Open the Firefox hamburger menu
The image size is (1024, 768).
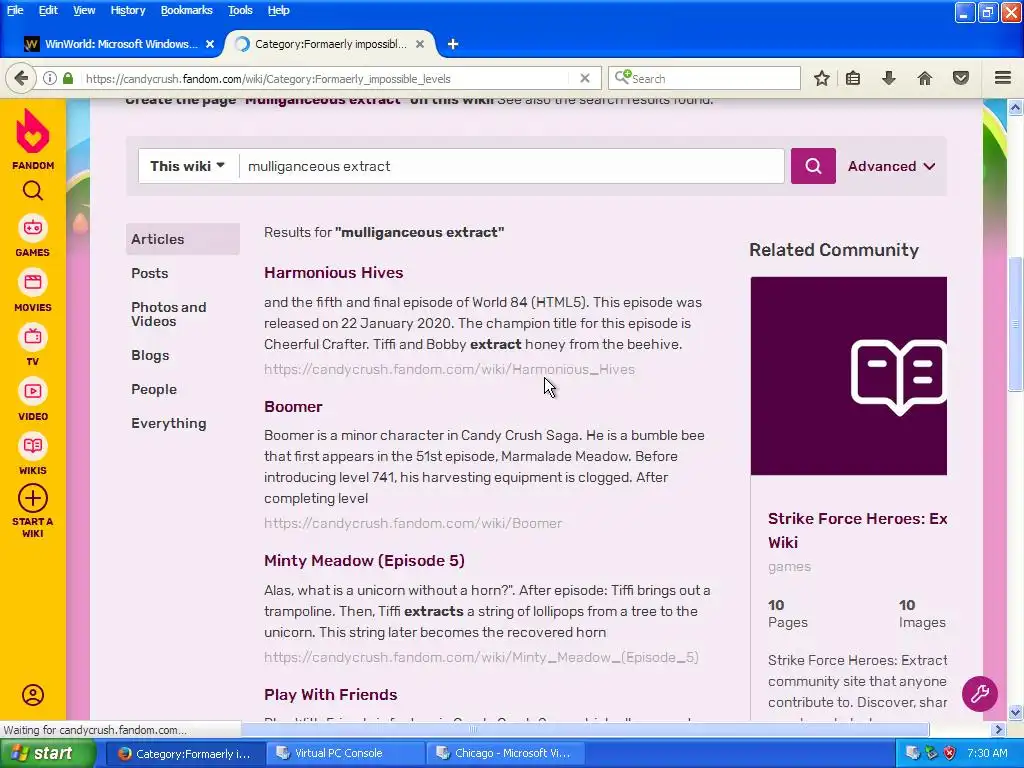pyautogui.click(x=1003, y=78)
